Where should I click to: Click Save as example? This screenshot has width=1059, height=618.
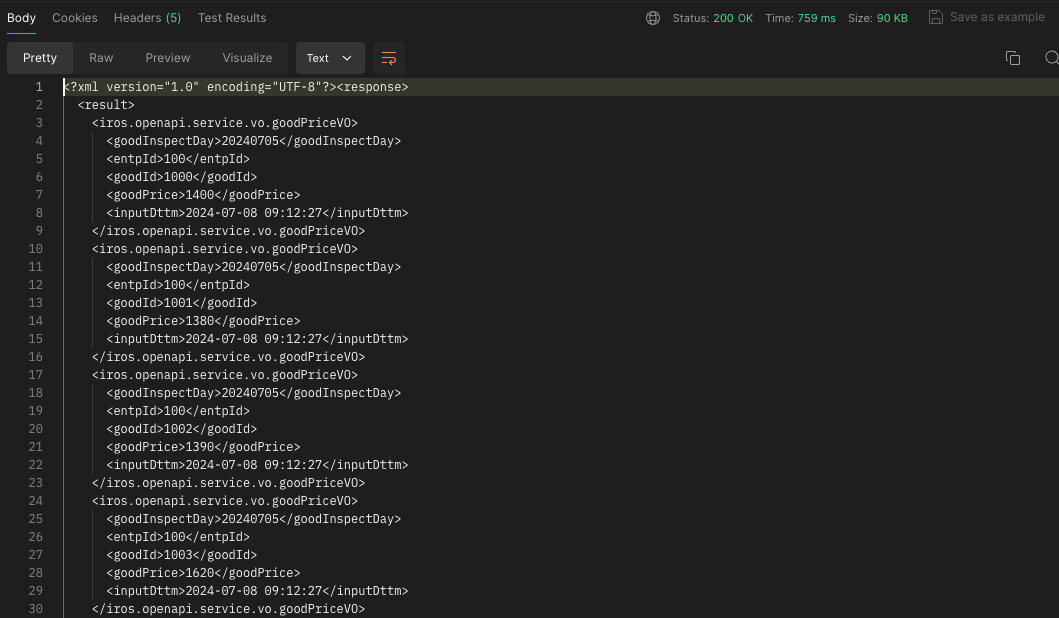pyautogui.click(x=995, y=17)
